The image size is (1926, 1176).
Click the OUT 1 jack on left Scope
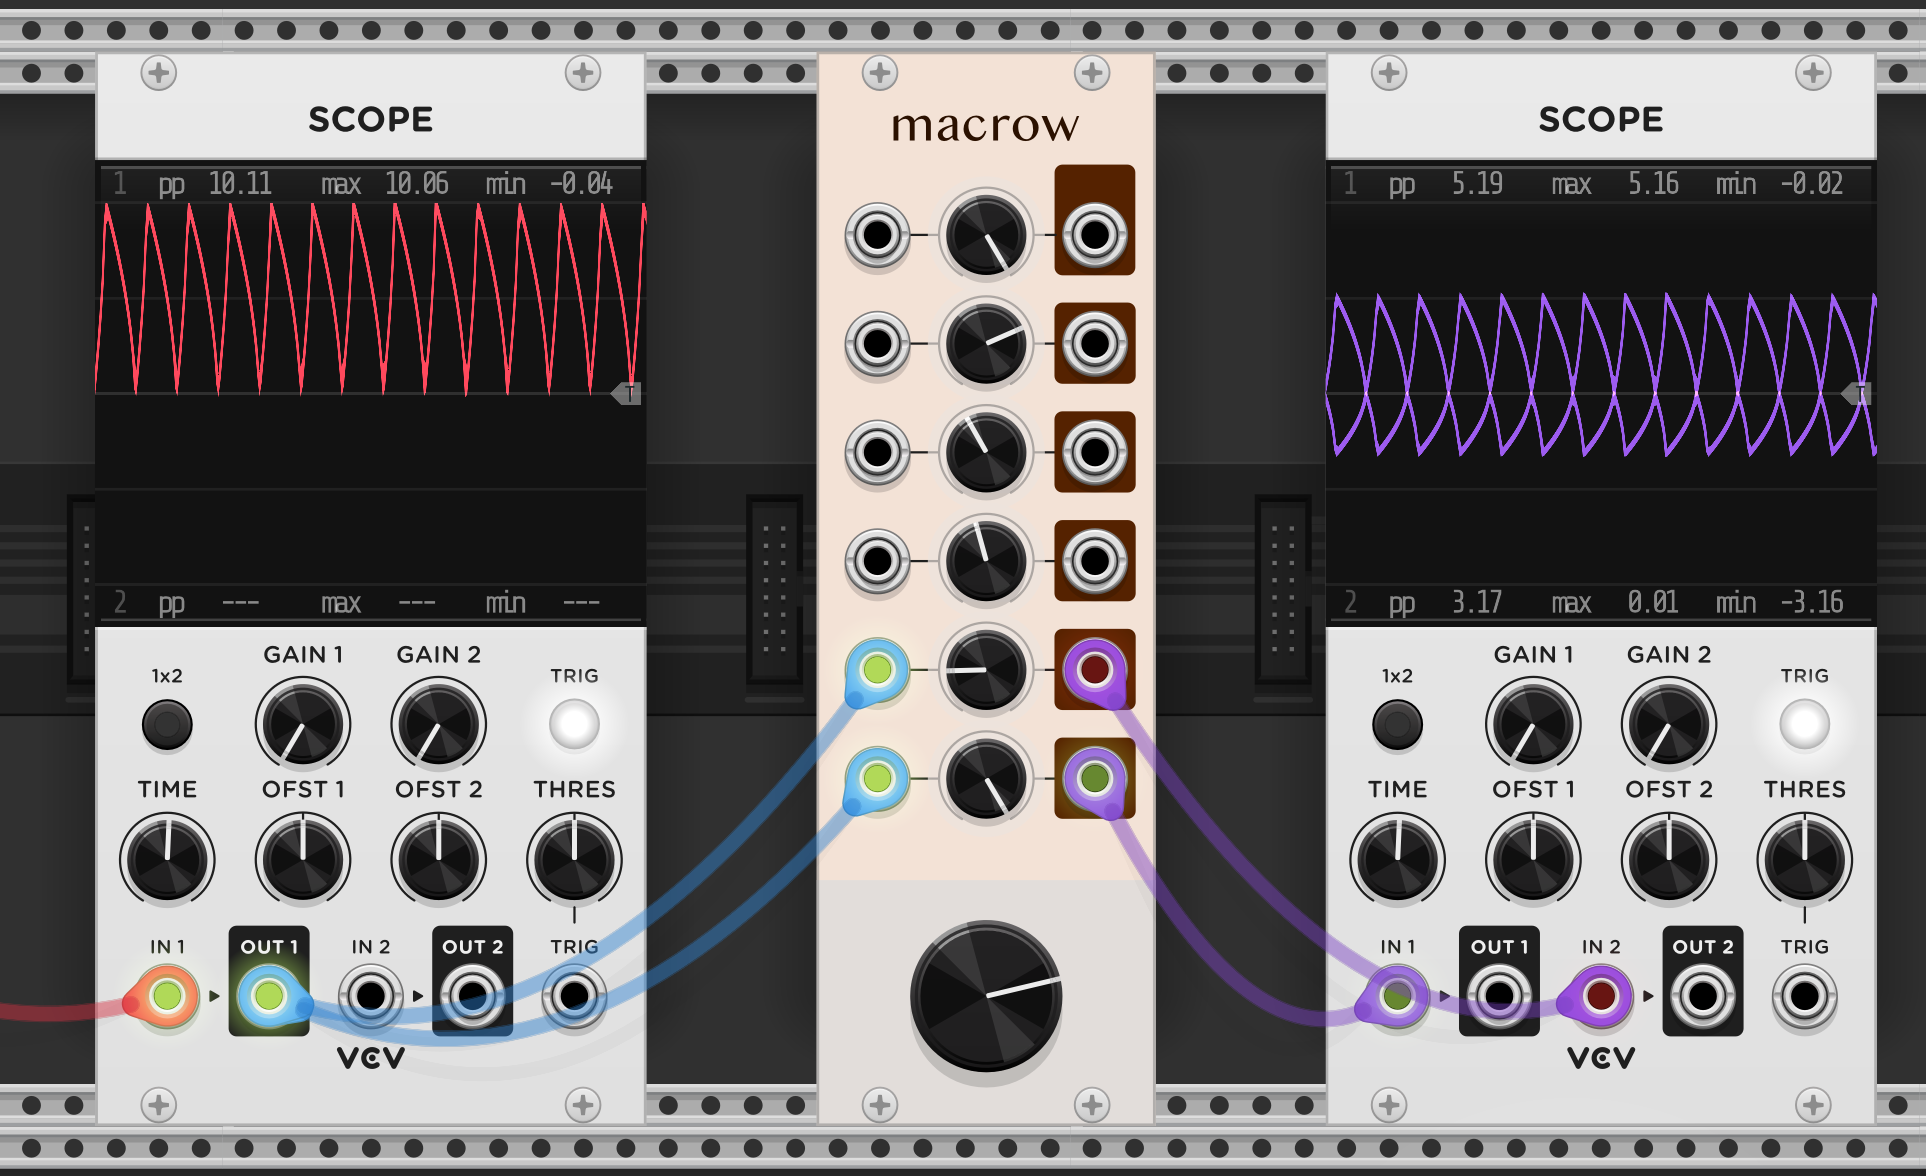click(268, 996)
